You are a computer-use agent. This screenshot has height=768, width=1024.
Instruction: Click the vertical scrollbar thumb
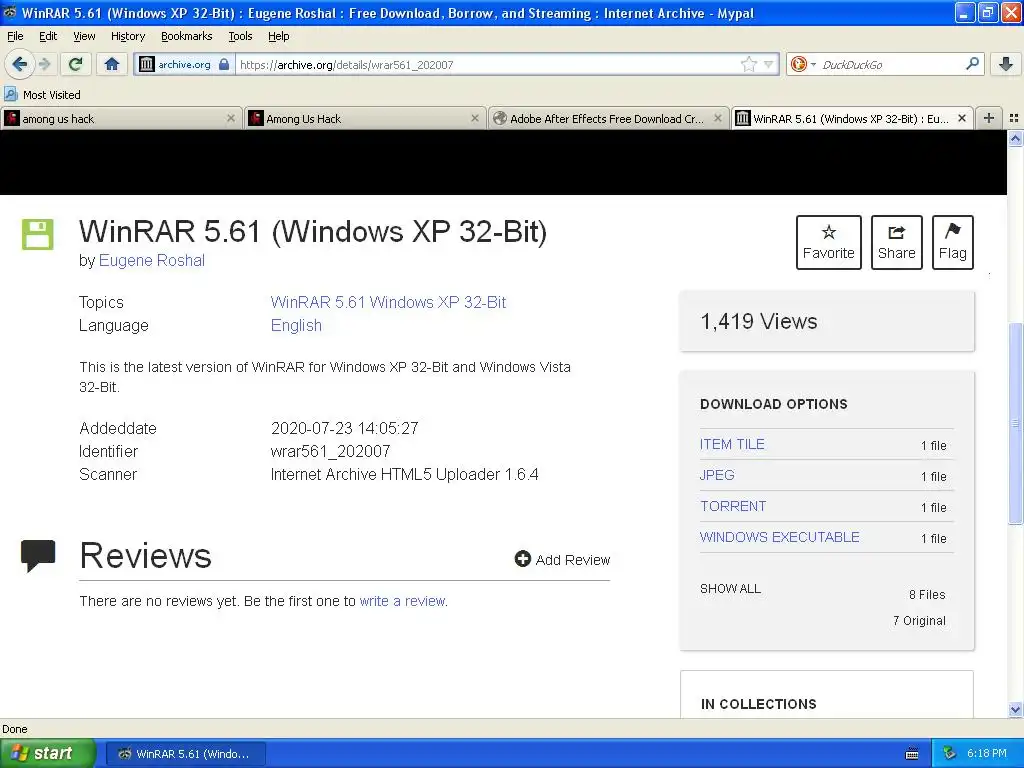point(1015,423)
